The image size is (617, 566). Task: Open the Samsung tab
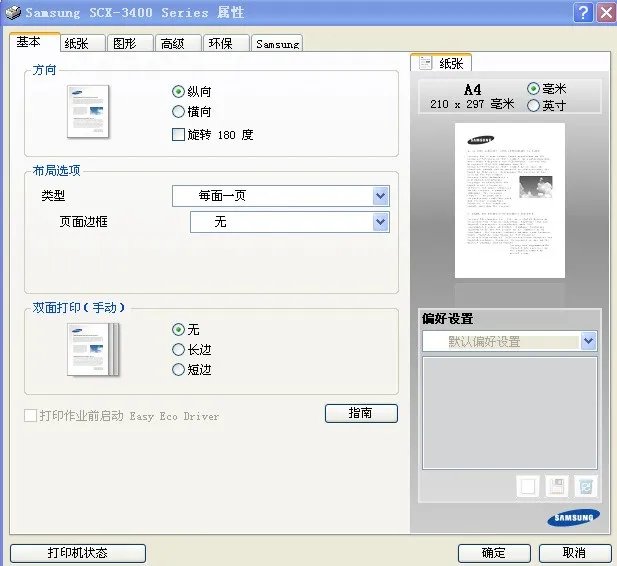coord(277,43)
